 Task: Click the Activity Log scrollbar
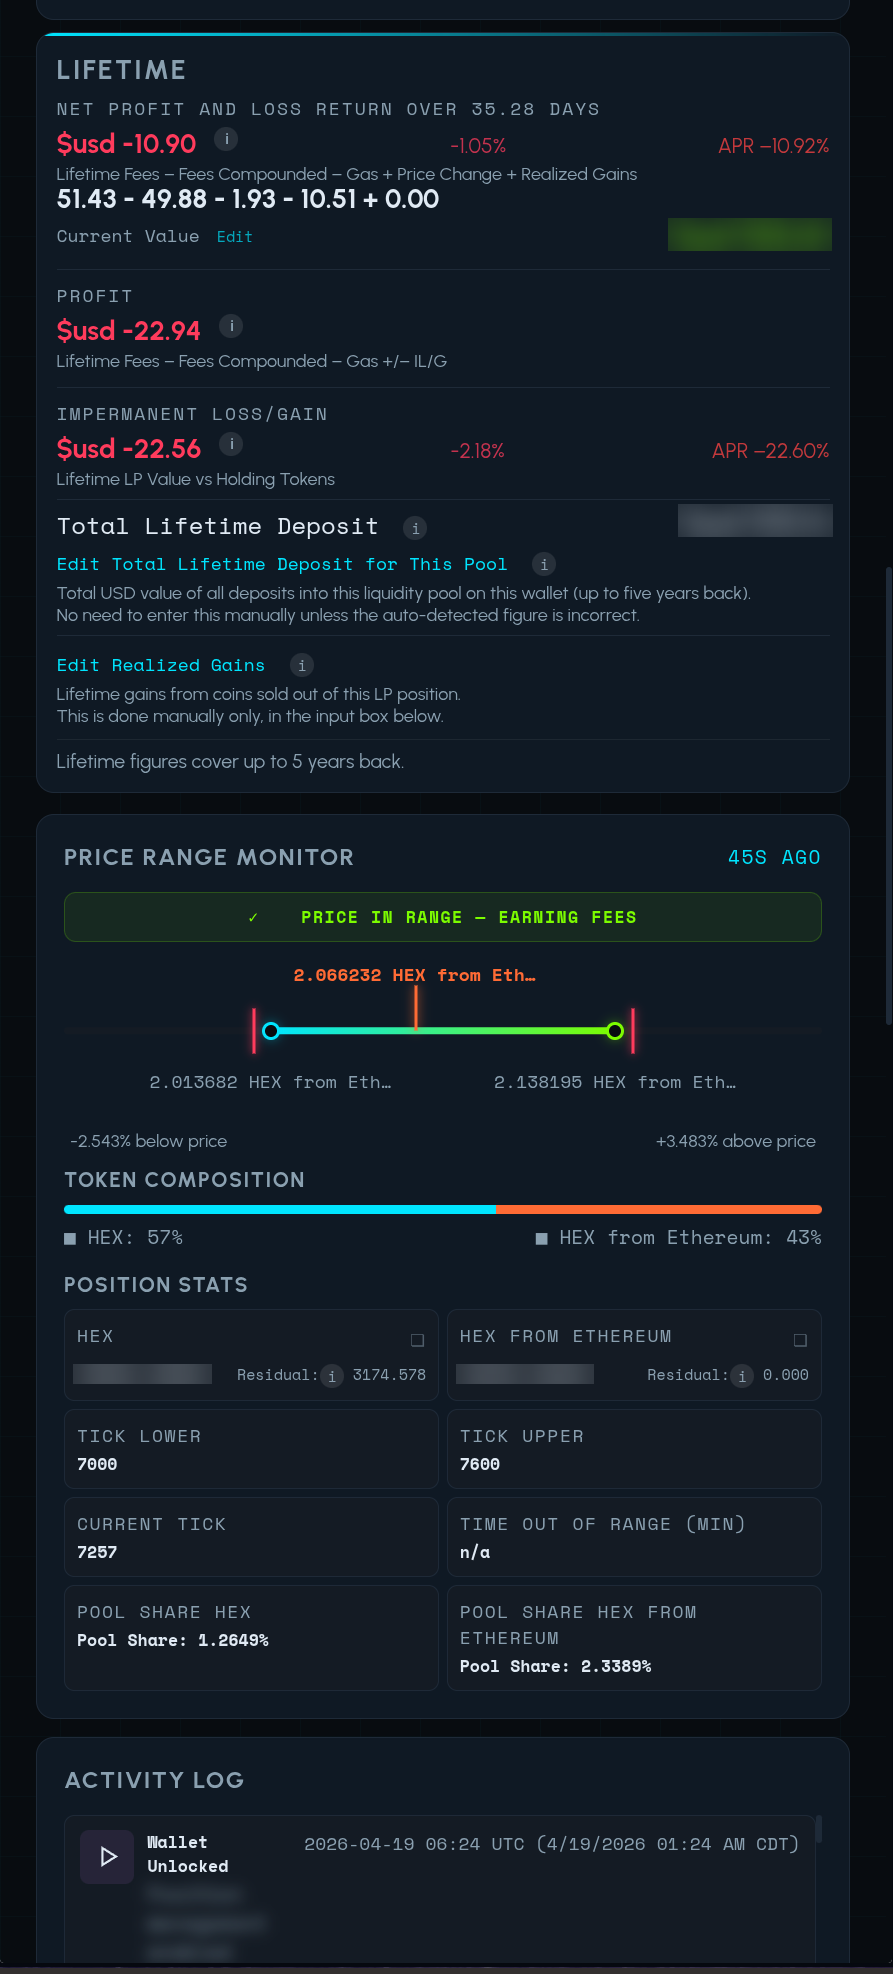click(x=819, y=1830)
